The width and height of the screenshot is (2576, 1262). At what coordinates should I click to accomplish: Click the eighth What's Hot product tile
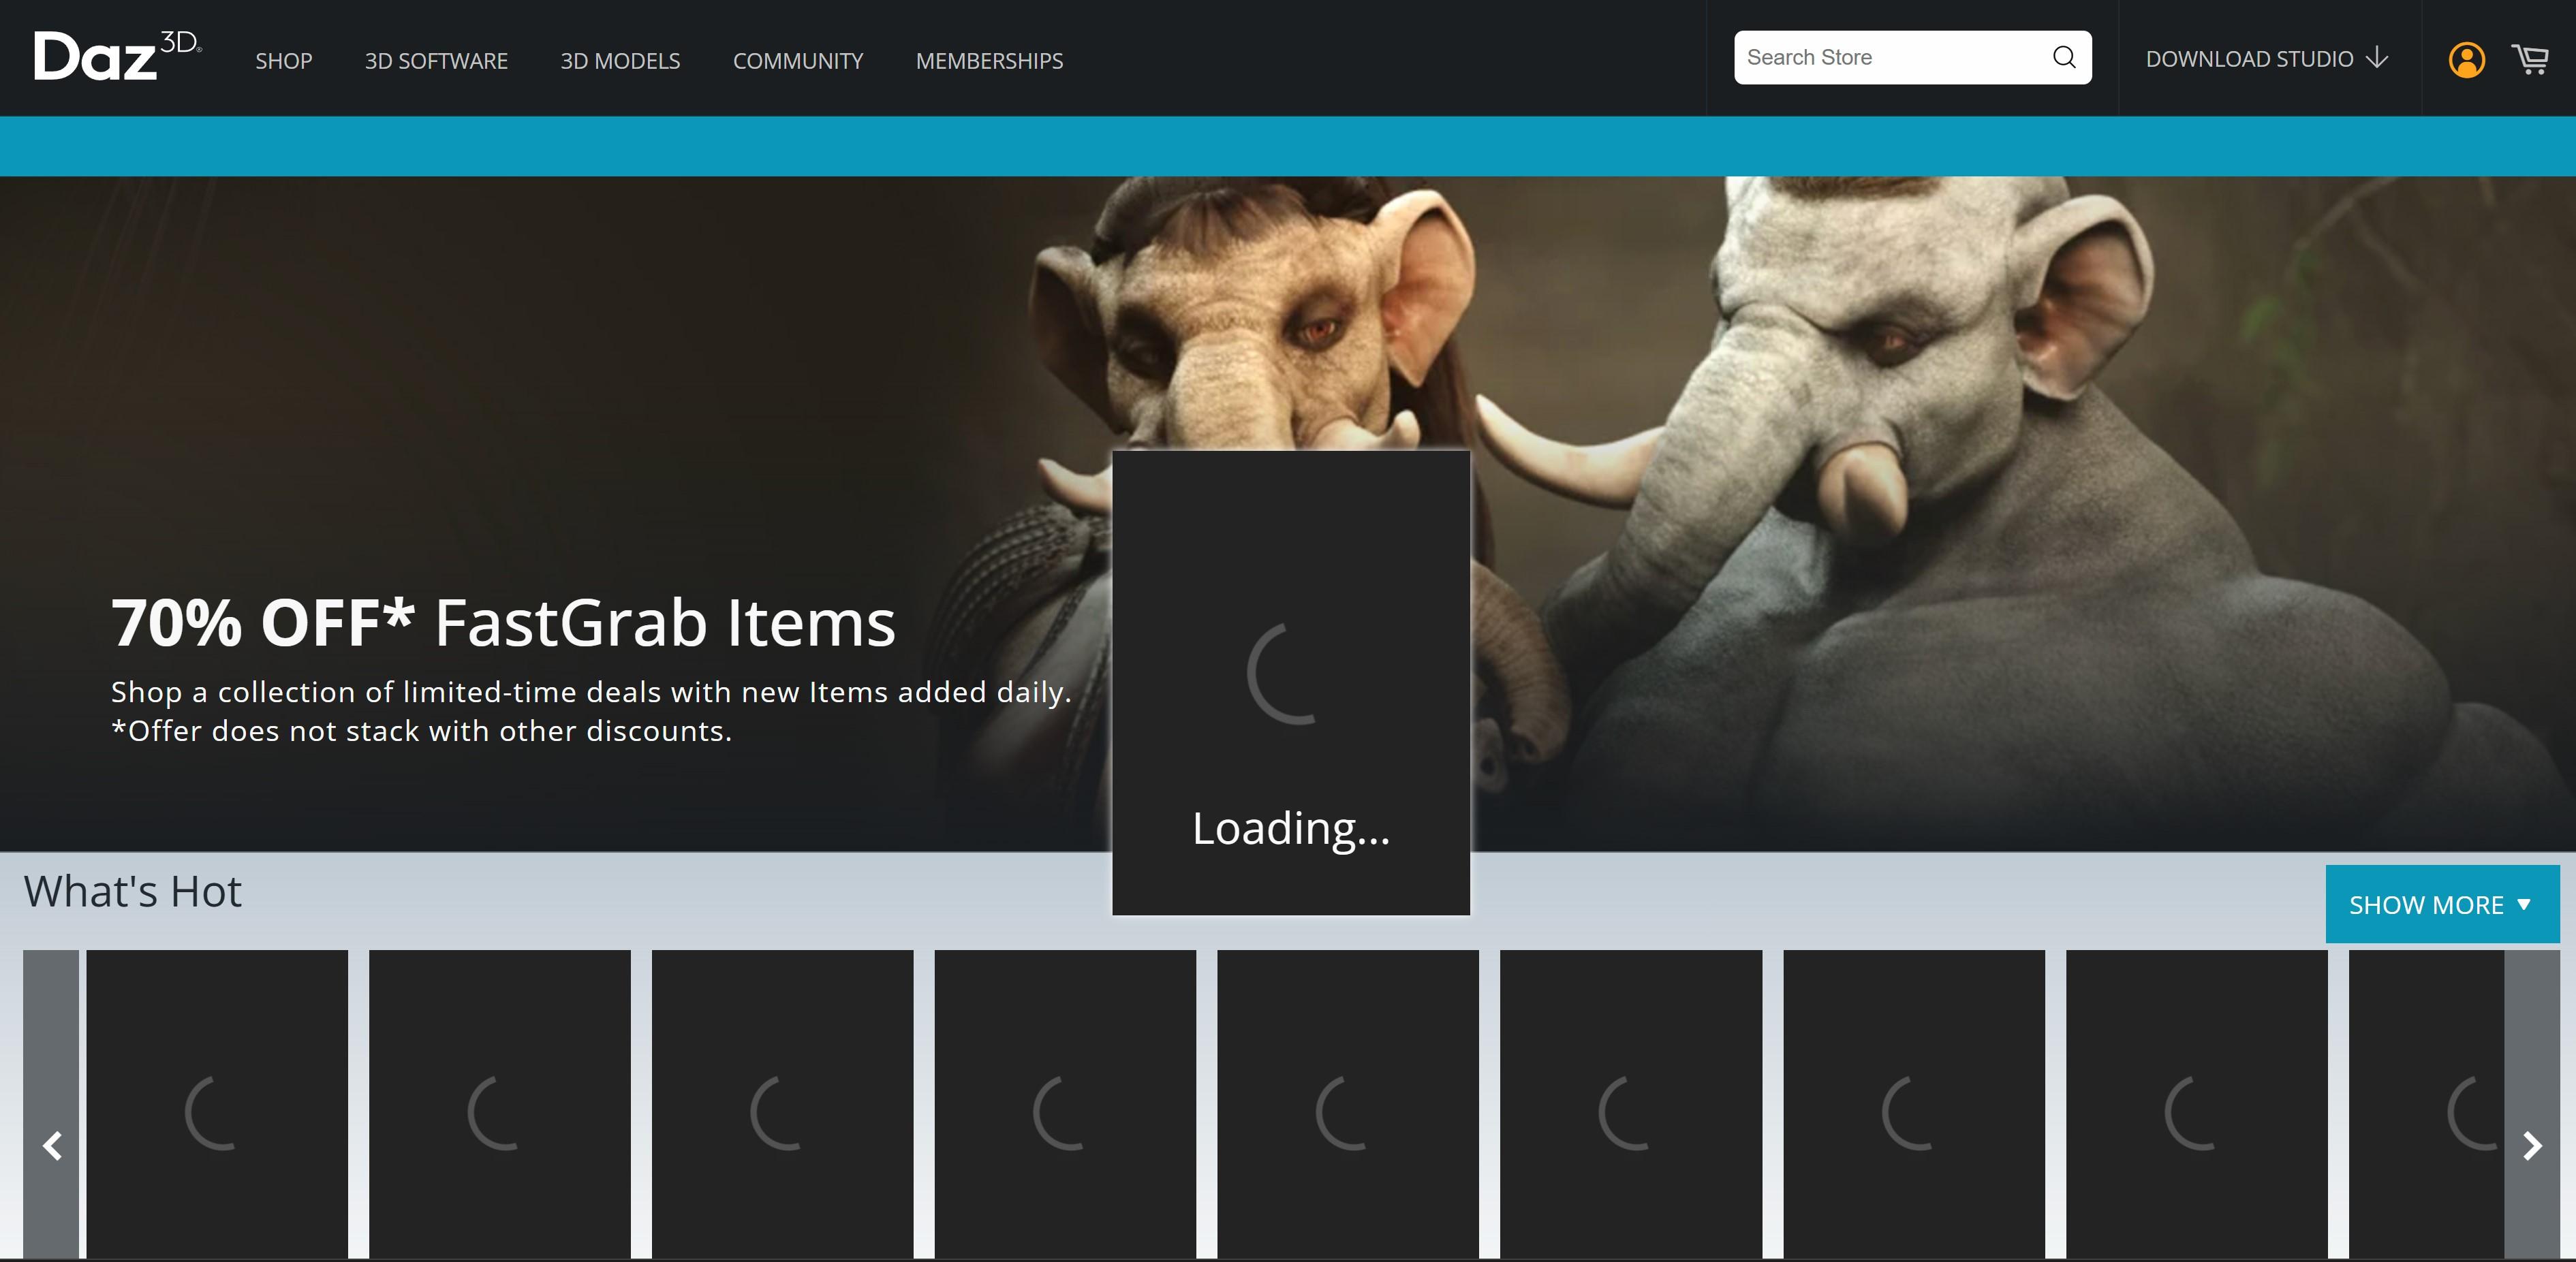(x=2196, y=1105)
